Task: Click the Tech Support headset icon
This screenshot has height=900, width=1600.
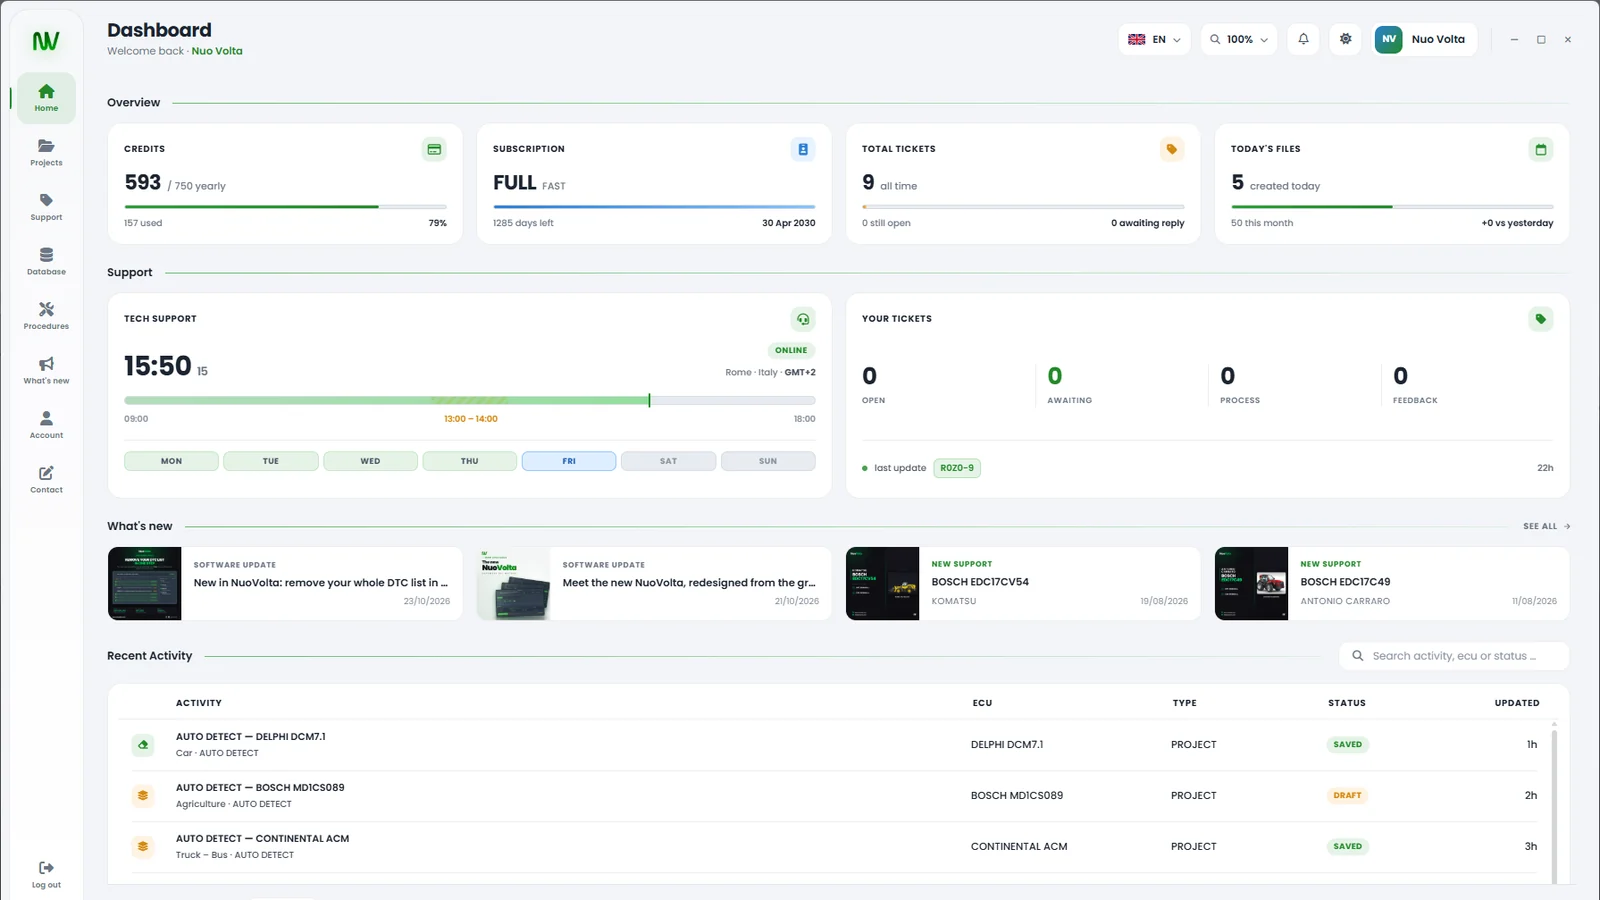Action: click(x=803, y=319)
